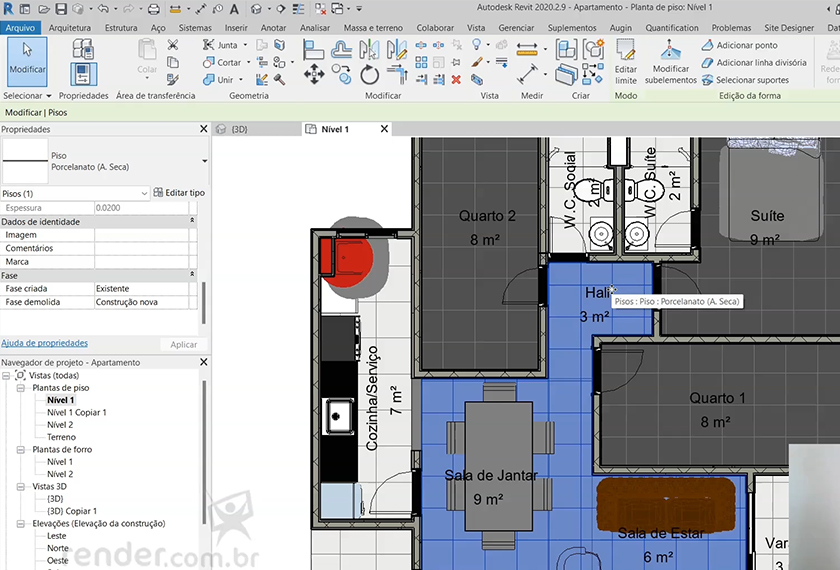This screenshot has height=570, width=840.
Task: Open the Ajuda de propriedades link
Action: (44, 343)
